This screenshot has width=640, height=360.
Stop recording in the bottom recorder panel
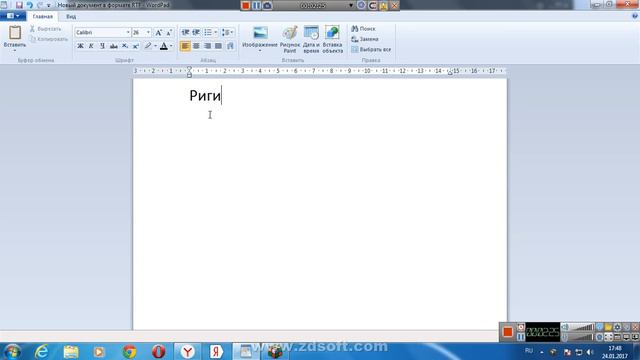pyautogui.click(x=508, y=332)
